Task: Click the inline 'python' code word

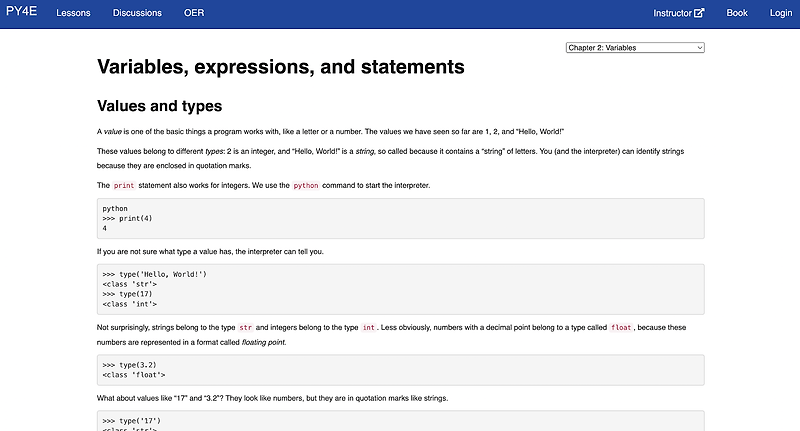Action: tap(306, 186)
